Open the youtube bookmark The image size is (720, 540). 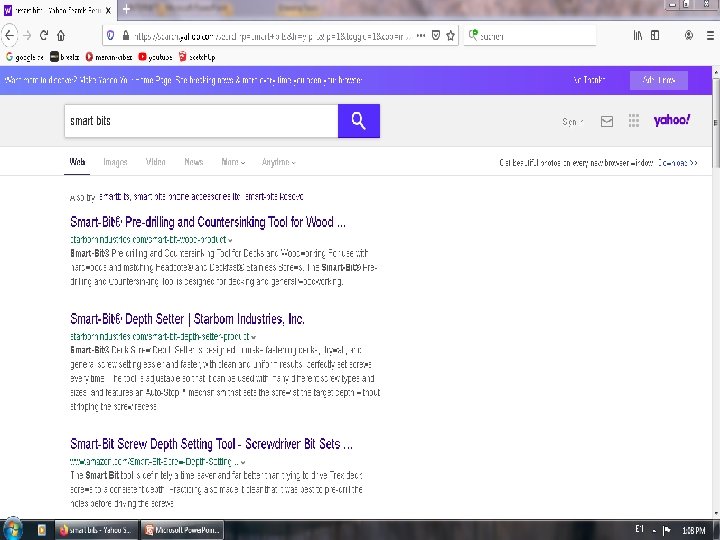click(155, 57)
